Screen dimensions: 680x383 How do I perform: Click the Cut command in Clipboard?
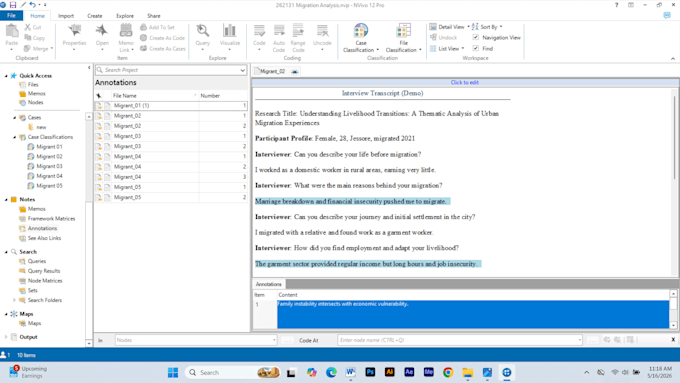click(x=33, y=27)
